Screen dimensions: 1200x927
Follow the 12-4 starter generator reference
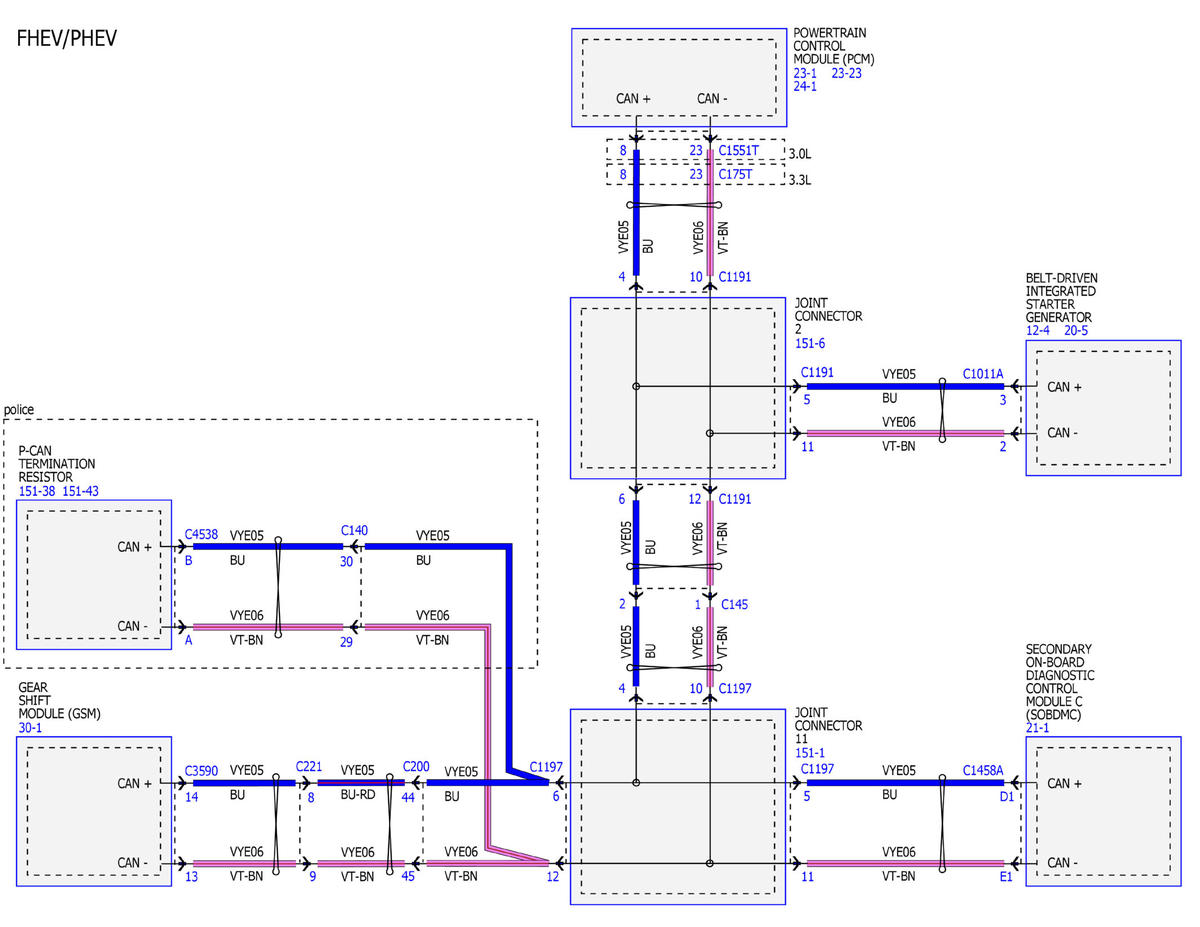1039,331
